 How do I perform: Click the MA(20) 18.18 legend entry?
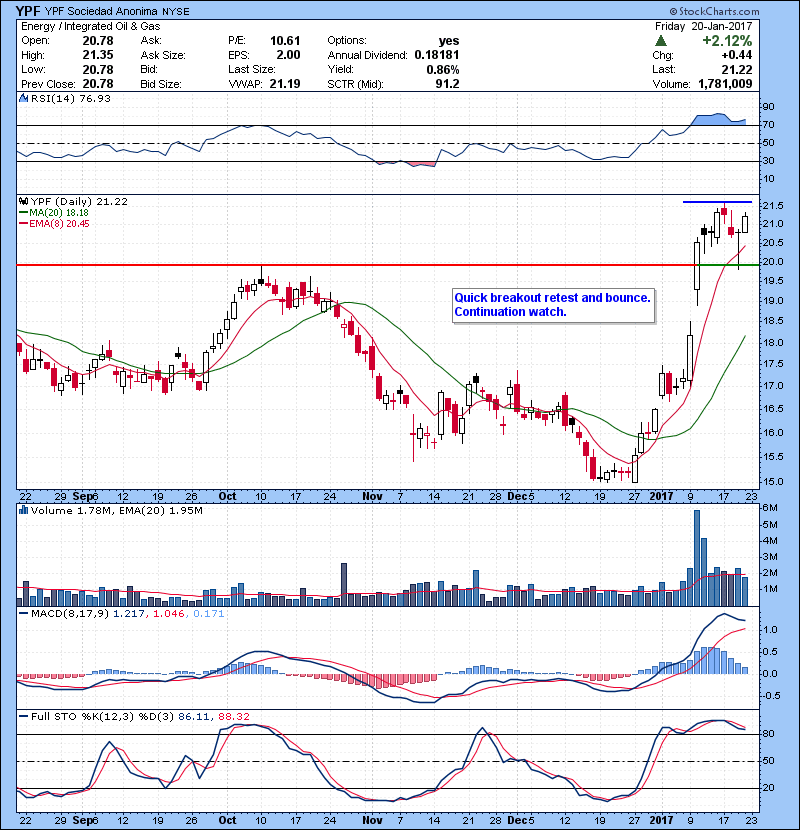53,212
